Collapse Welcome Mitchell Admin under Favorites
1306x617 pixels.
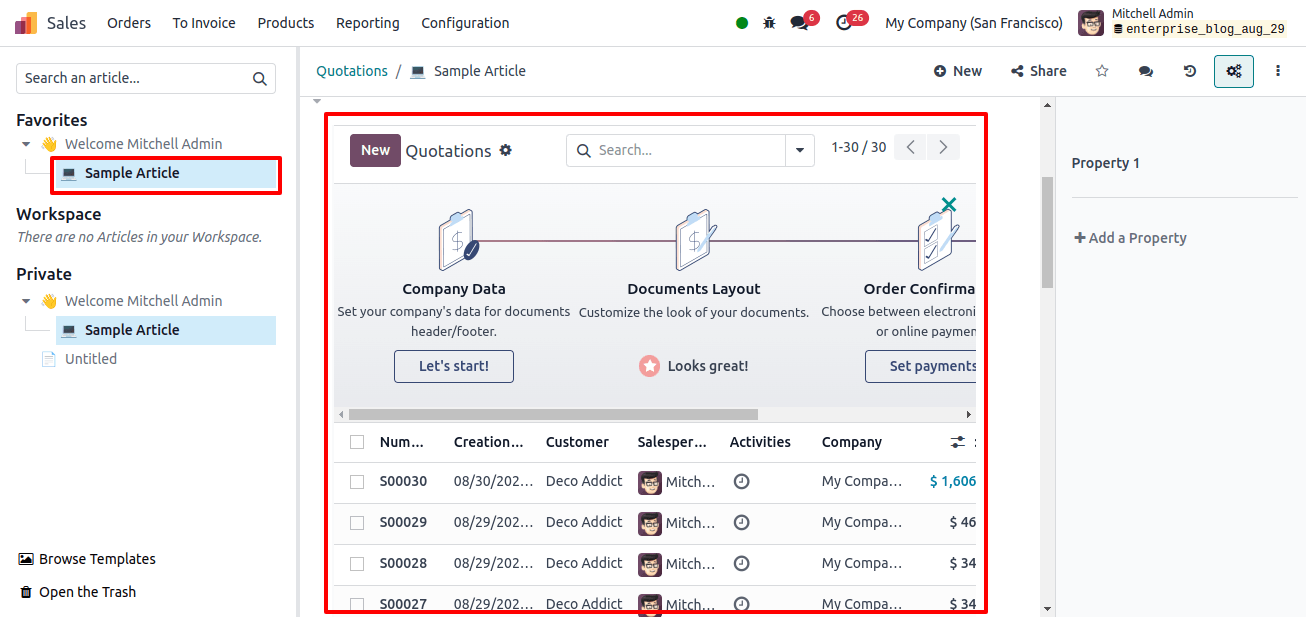tap(26, 144)
